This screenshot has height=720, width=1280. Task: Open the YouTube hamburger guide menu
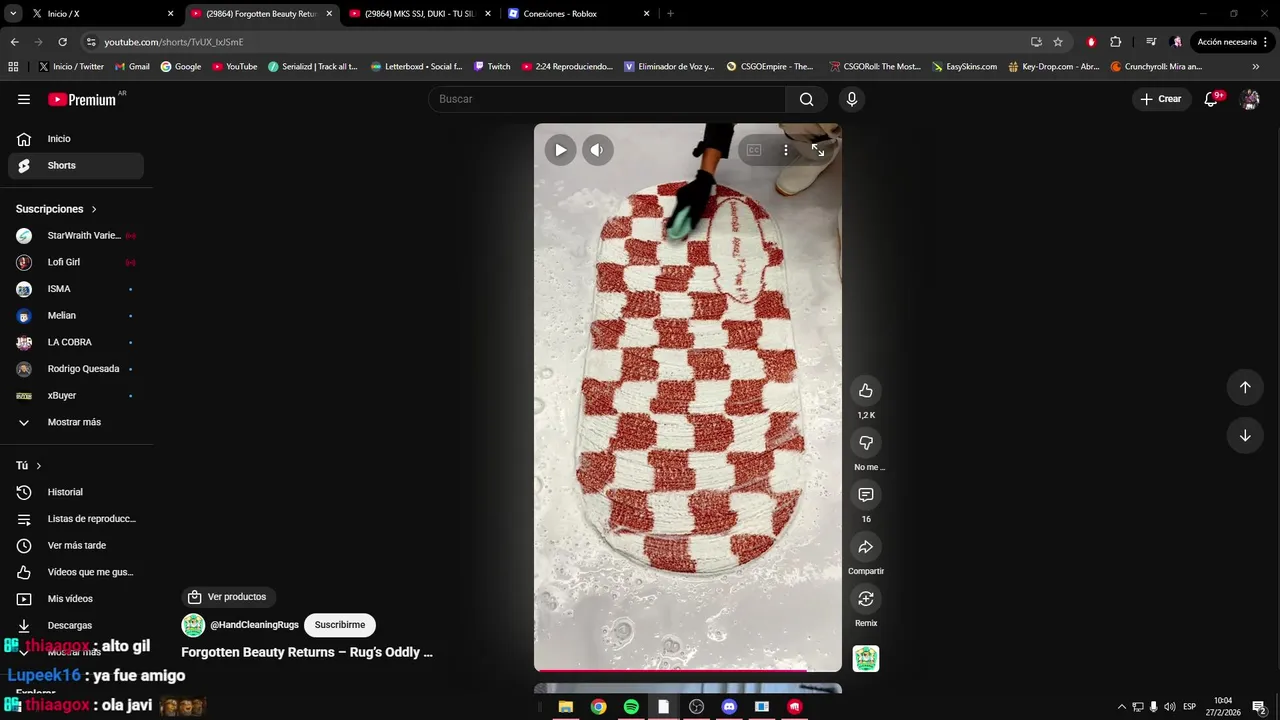24,99
